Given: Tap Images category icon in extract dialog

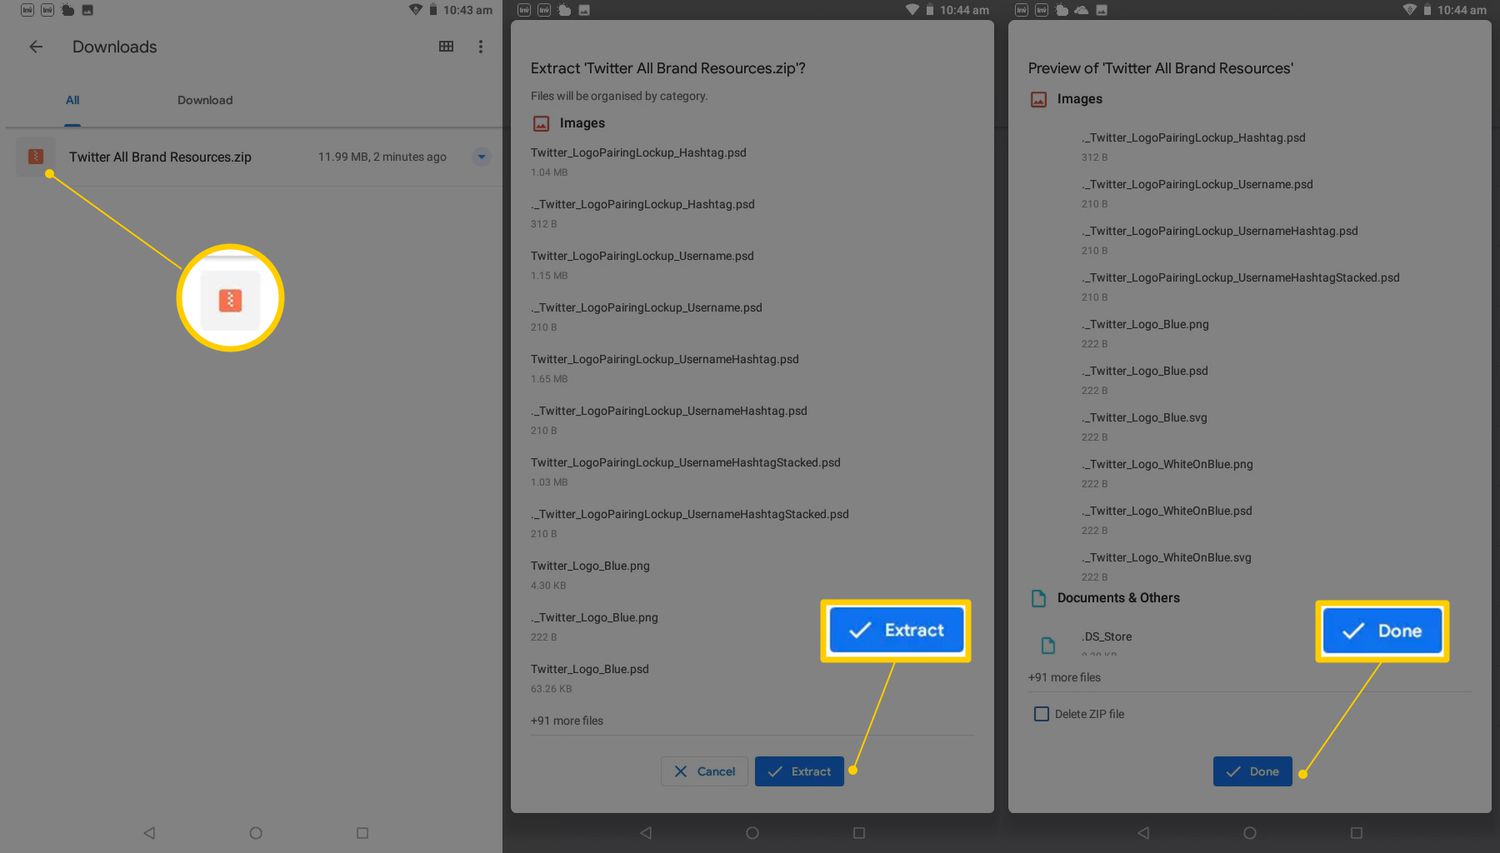Looking at the screenshot, I should [541, 123].
